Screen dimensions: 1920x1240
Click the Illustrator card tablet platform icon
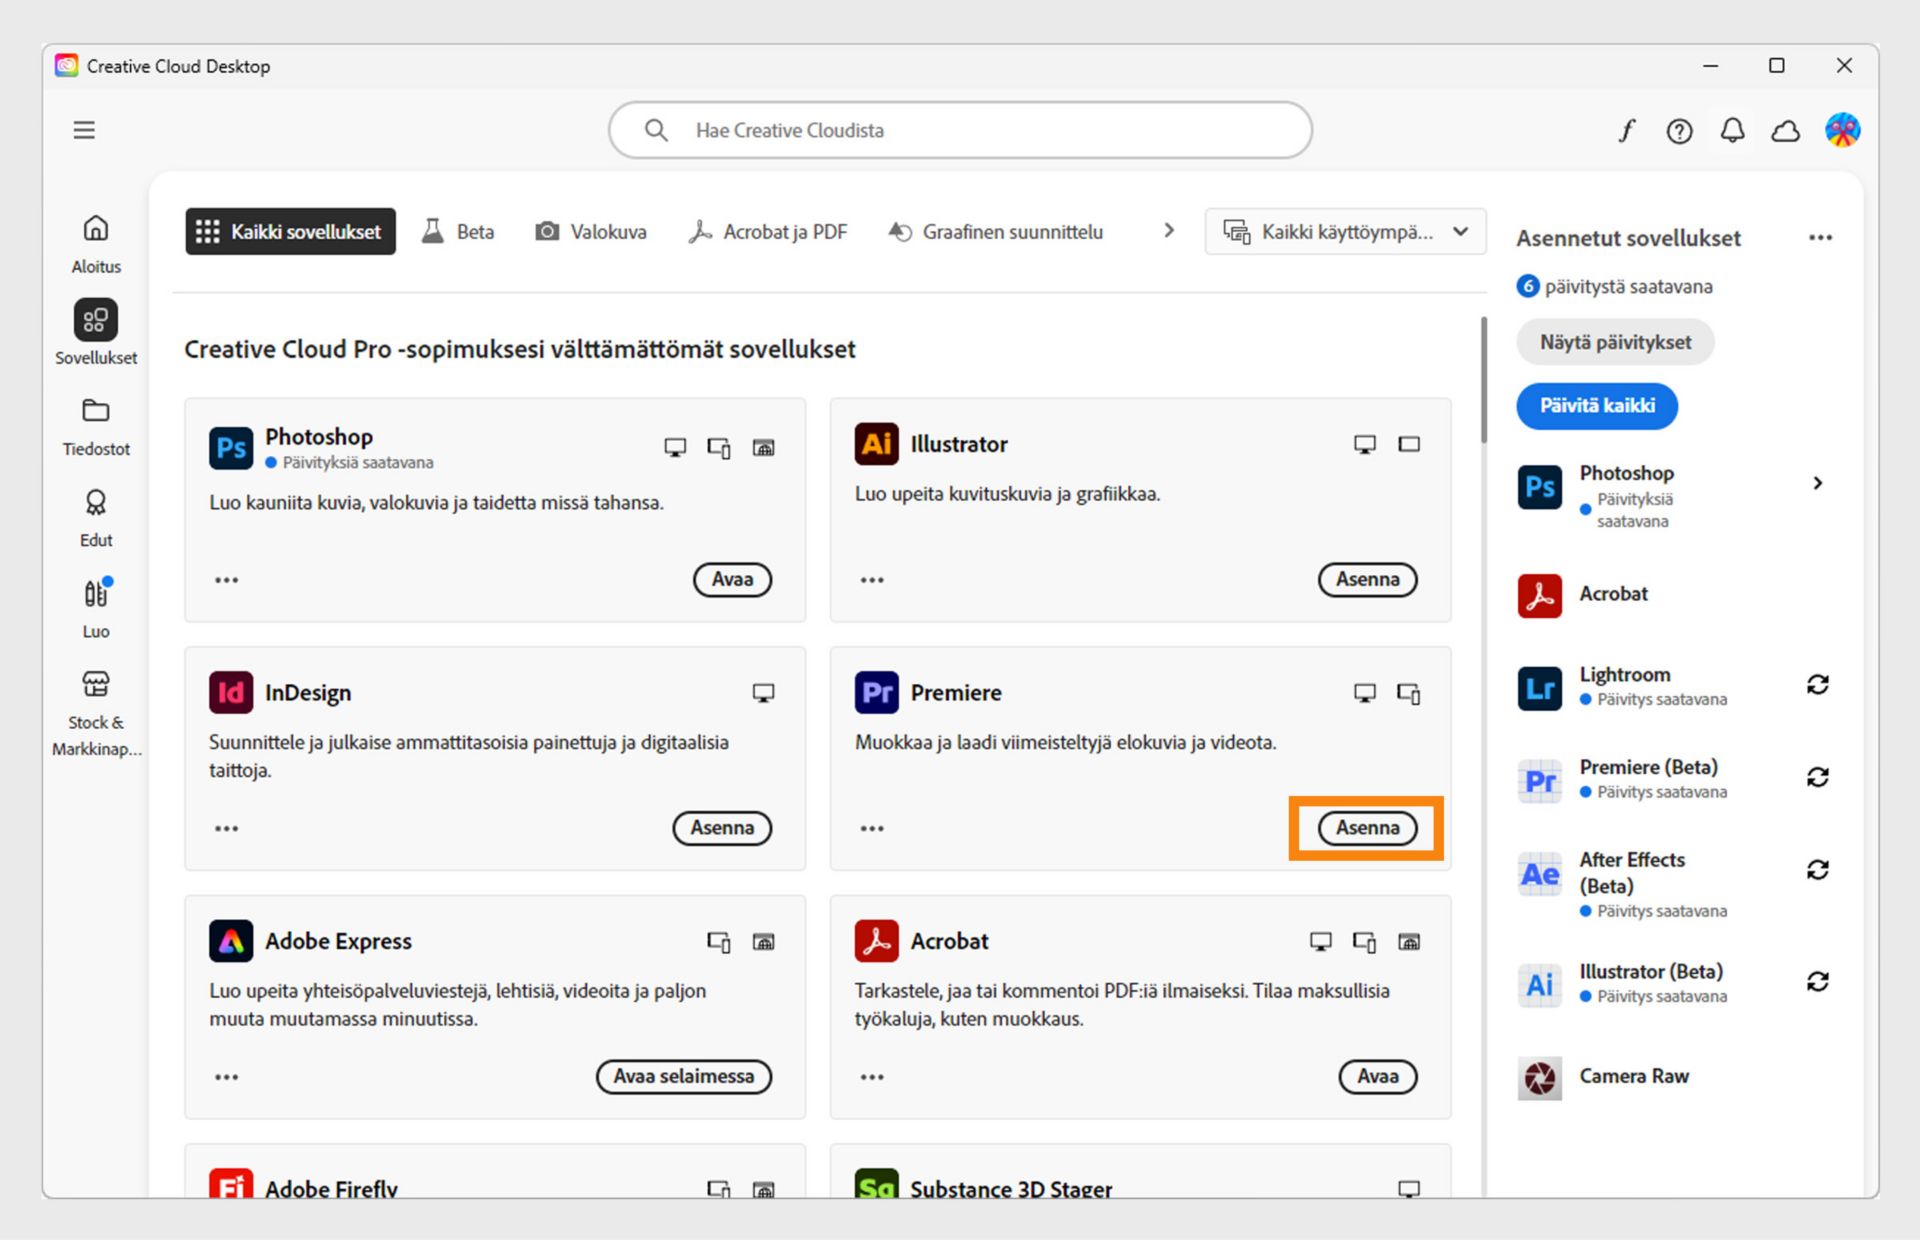point(1409,444)
